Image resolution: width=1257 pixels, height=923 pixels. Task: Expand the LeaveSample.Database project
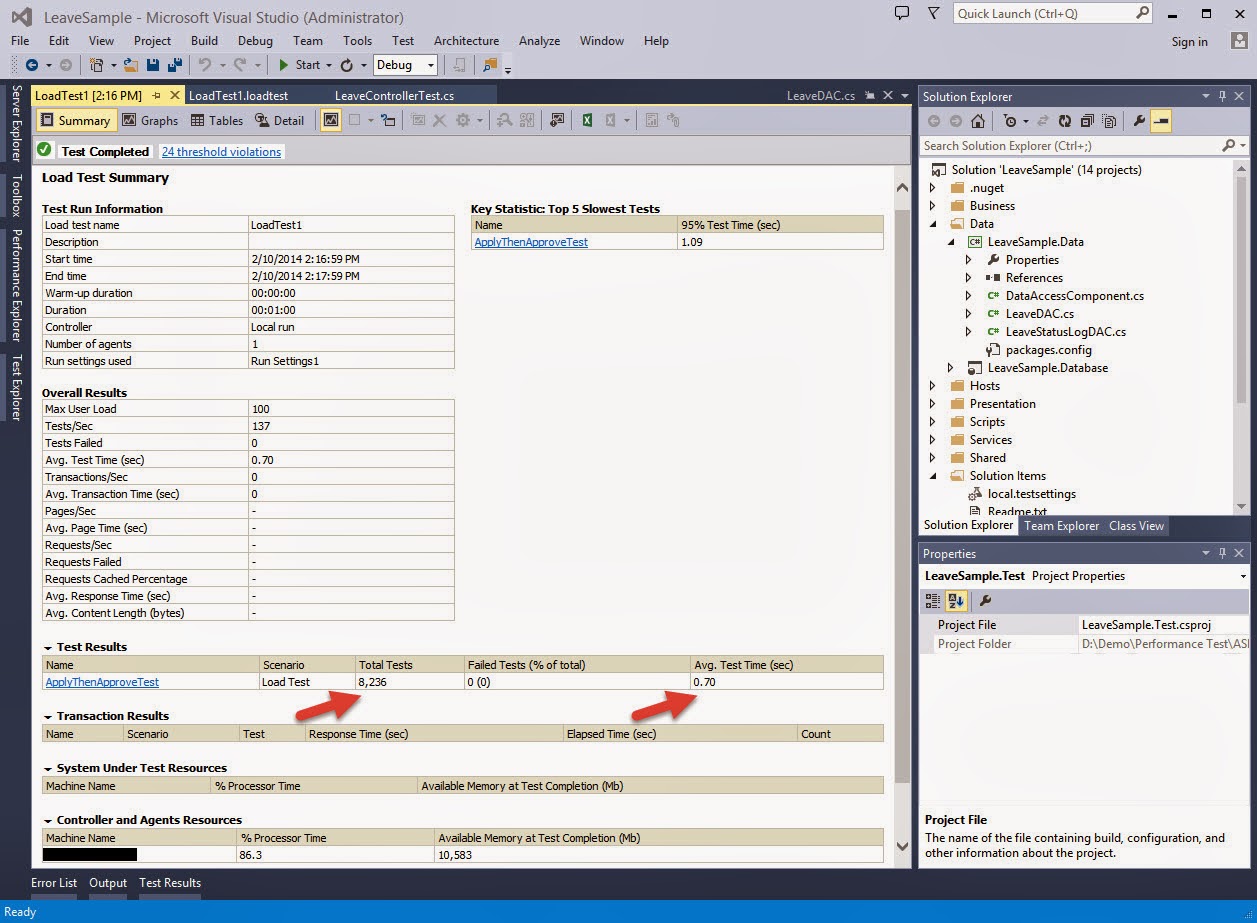click(951, 368)
